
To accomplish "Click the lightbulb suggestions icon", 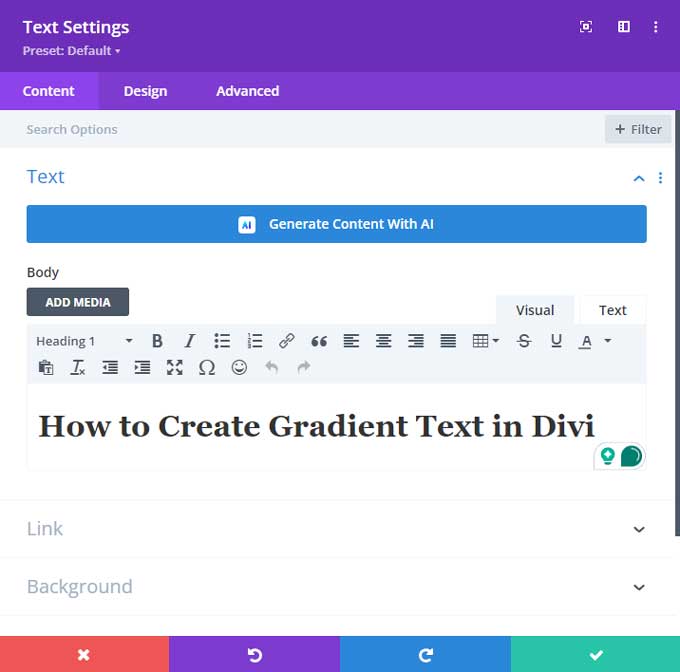I will 608,456.
